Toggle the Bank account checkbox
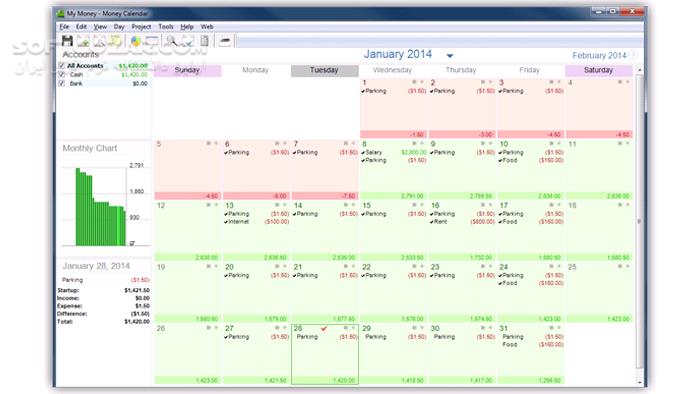Viewport: 700px width, 394px height. click(x=62, y=83)
